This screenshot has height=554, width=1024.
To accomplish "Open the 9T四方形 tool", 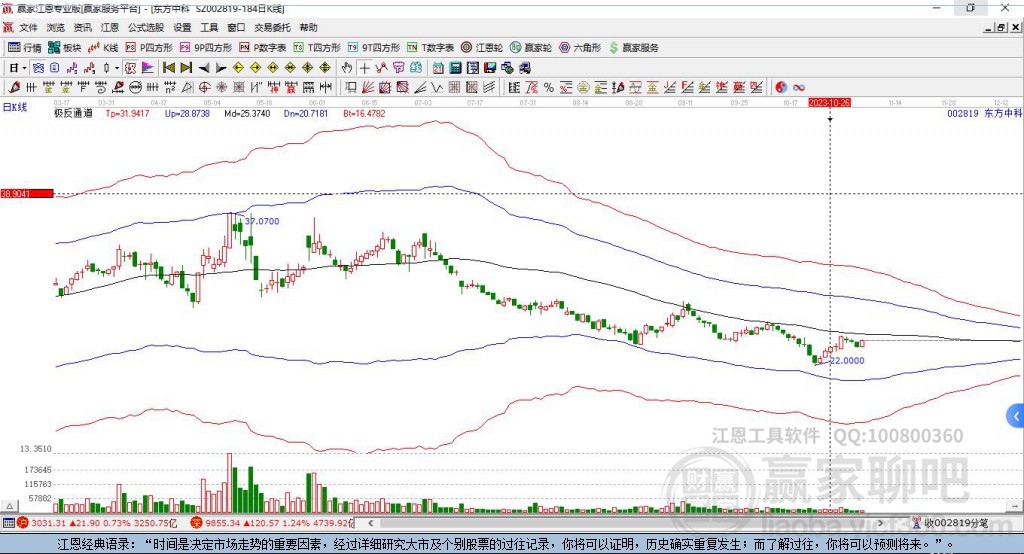I will 374,48.
